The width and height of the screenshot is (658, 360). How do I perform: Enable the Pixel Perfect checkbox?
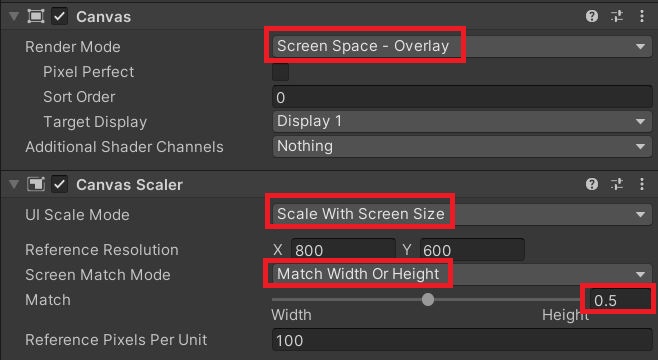pos(280,72)
